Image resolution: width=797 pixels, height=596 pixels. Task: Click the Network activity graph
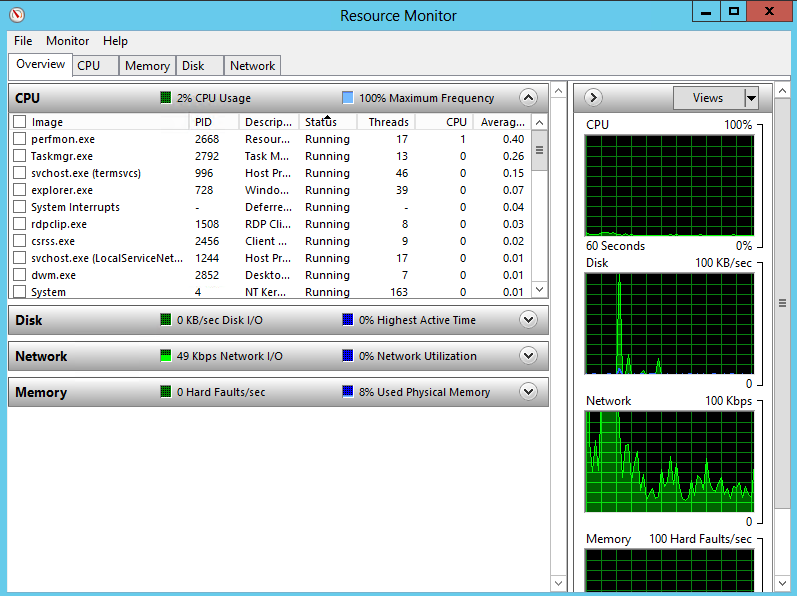click(669, 462)
